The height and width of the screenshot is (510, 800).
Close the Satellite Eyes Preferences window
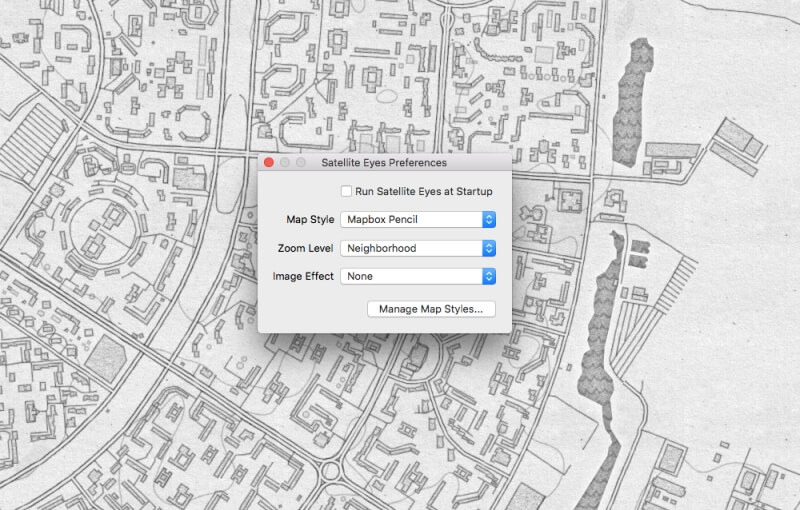pyautogui.click(x=269, y=163)
